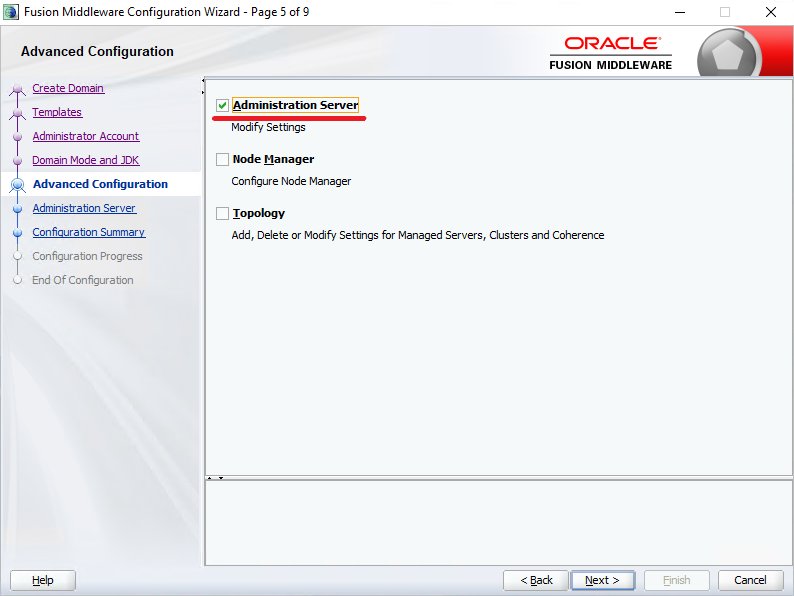Click the Managed Servers, Clusters description text
The width and height of the screenshot is (794, 596).
(418, 235)
